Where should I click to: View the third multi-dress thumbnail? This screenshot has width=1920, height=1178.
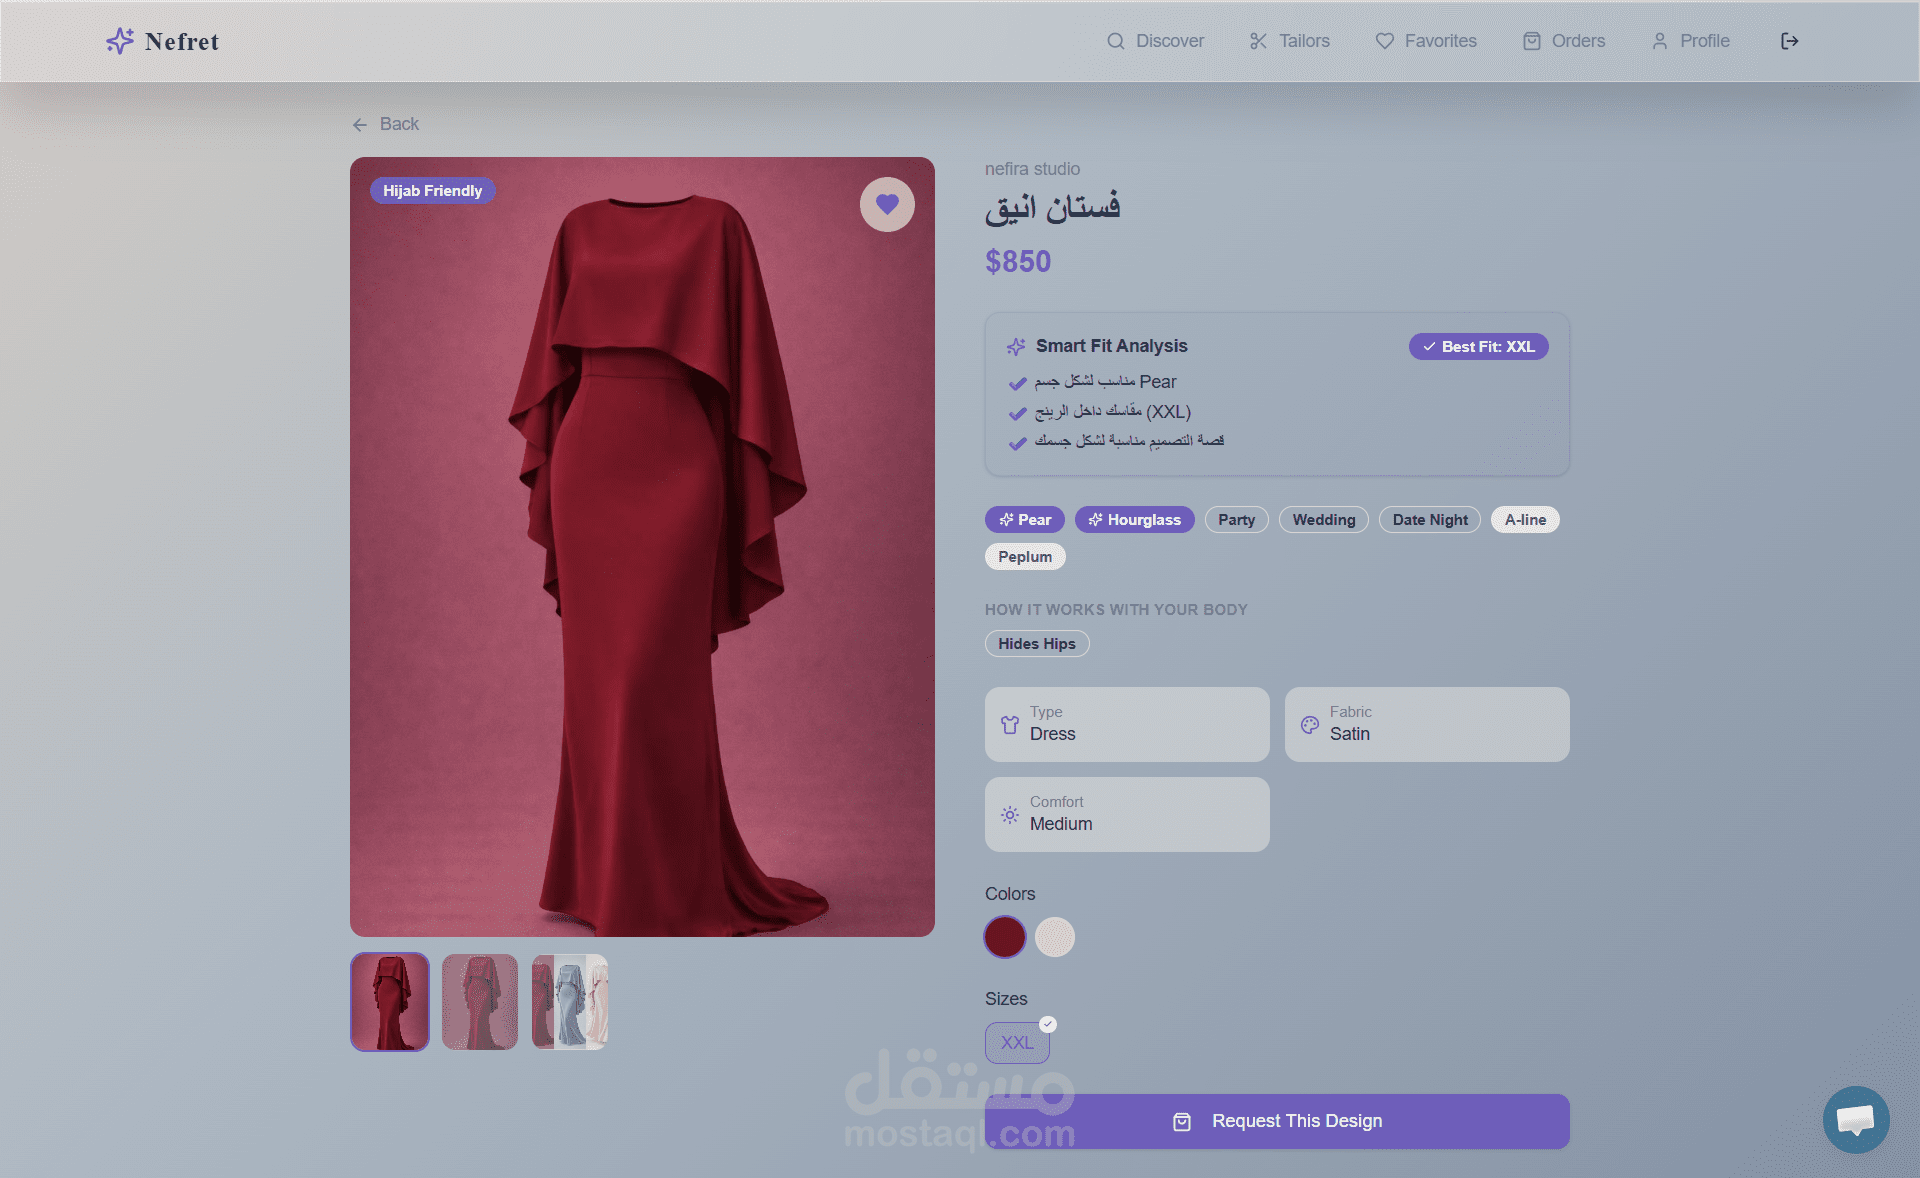570,1001
